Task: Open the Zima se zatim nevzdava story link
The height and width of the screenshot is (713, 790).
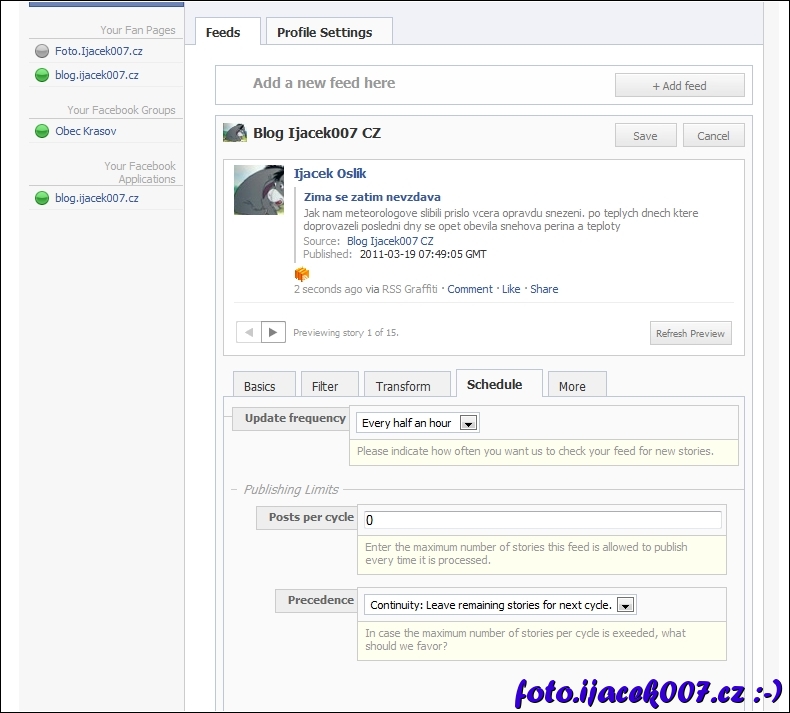Action: [372, 197]
